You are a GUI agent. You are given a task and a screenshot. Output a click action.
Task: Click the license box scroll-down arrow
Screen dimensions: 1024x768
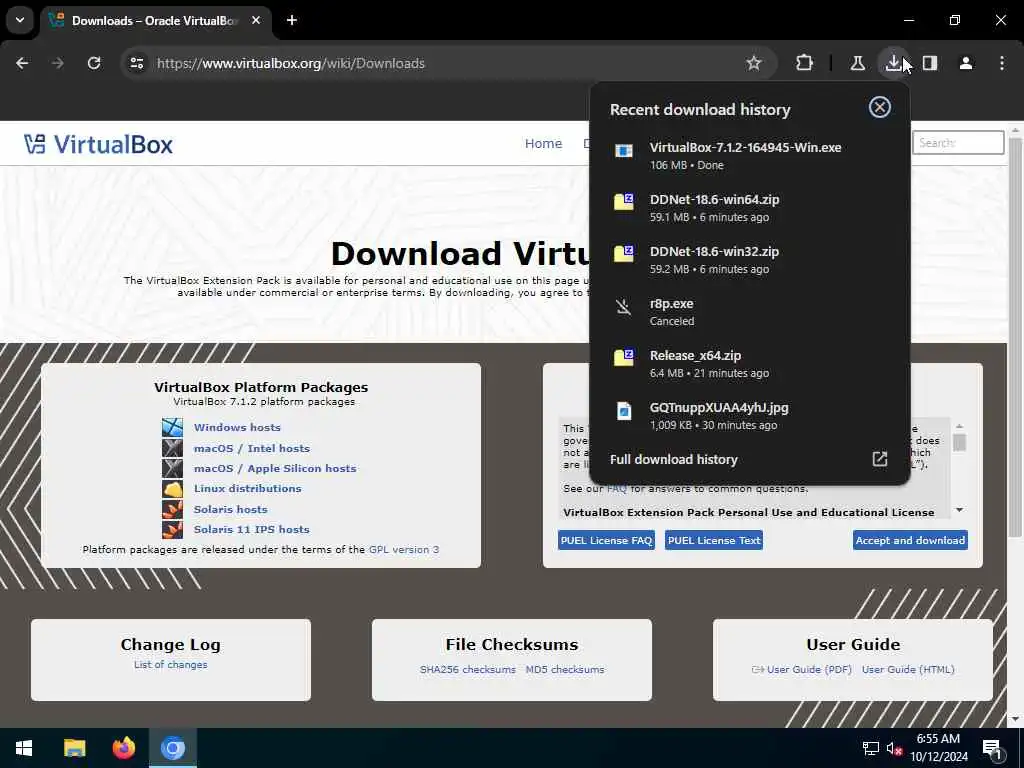click(959, 510)
